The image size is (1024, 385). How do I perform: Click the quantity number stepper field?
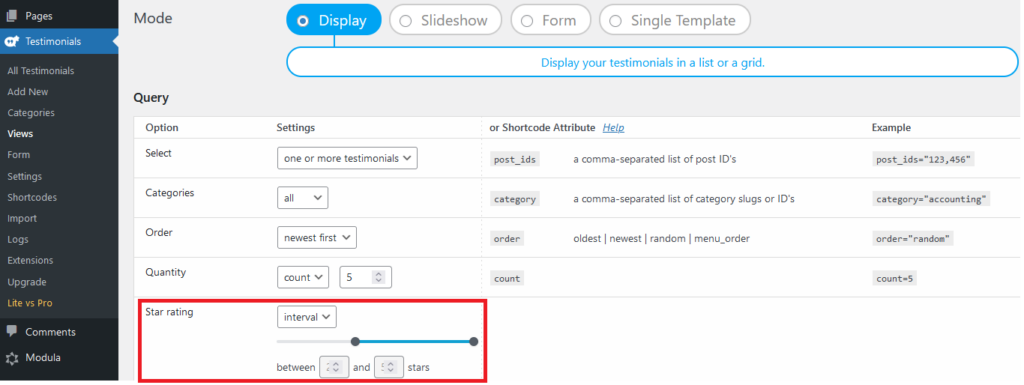click(366, 277)
